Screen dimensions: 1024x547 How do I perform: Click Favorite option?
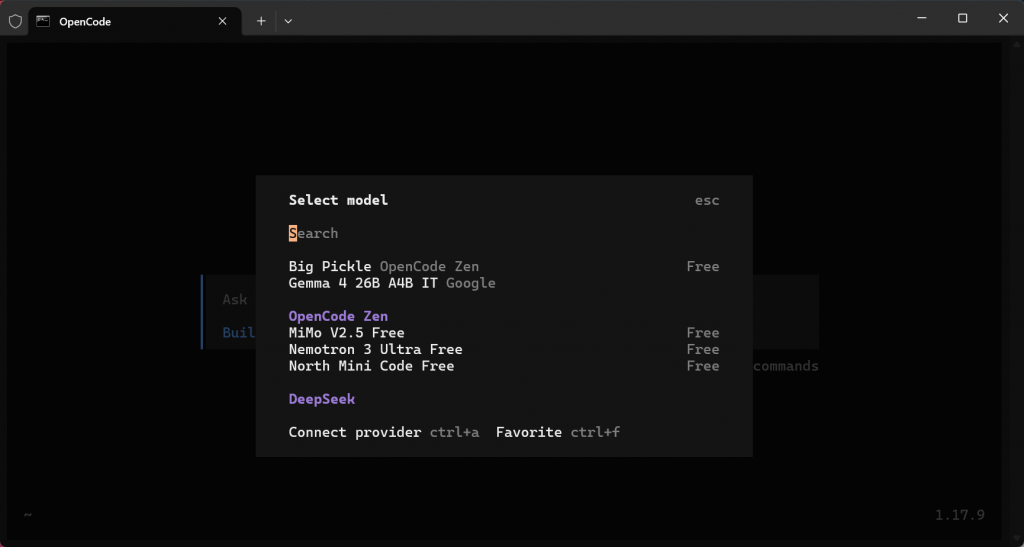point(528,432)
